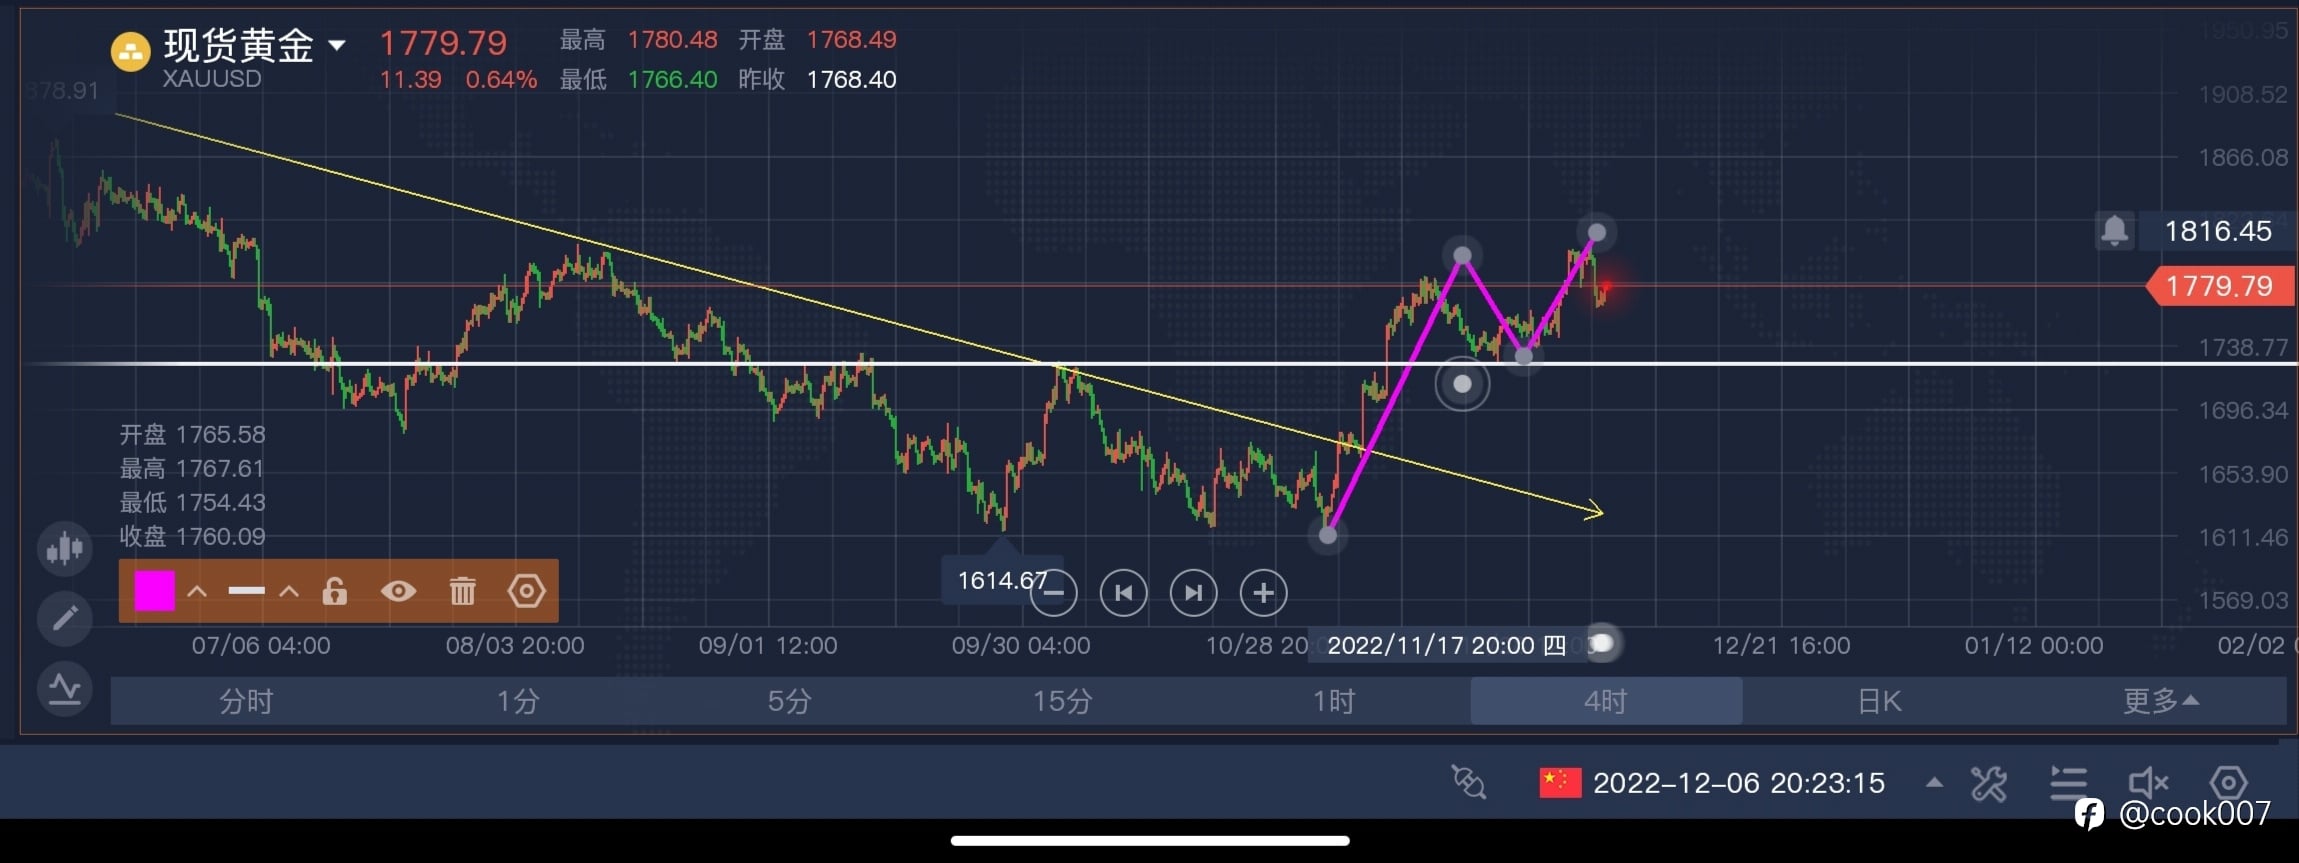Image resolution: width=2299 pixels, height=863 pixels.
Task: Click the 1779.79 current price tag
Action: pos(2220,286)
